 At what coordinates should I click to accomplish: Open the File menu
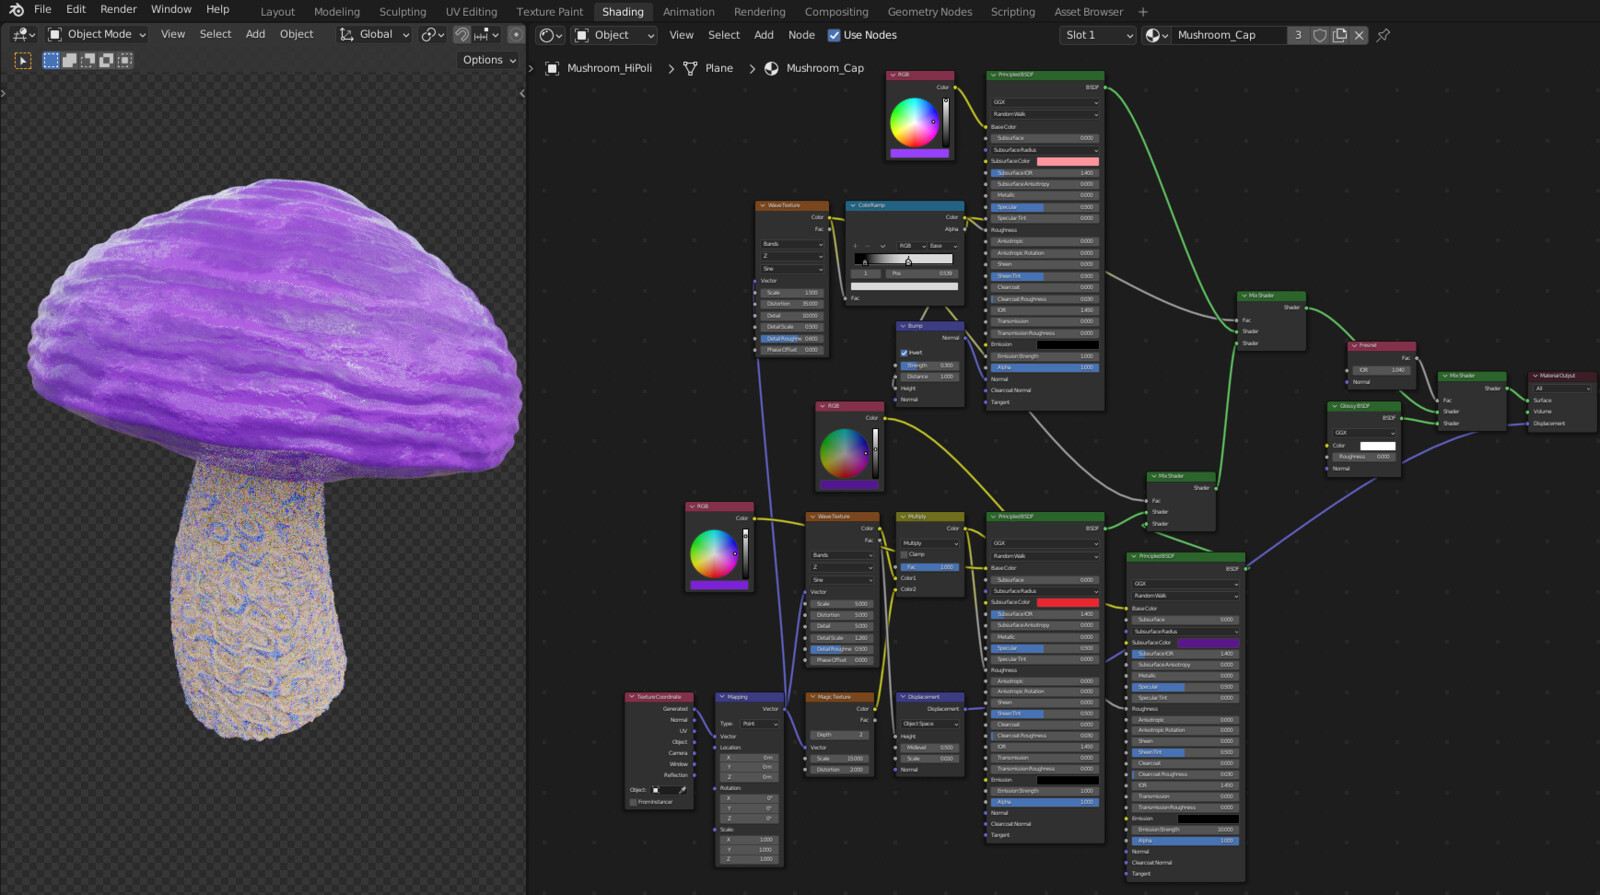coord(43,9)
